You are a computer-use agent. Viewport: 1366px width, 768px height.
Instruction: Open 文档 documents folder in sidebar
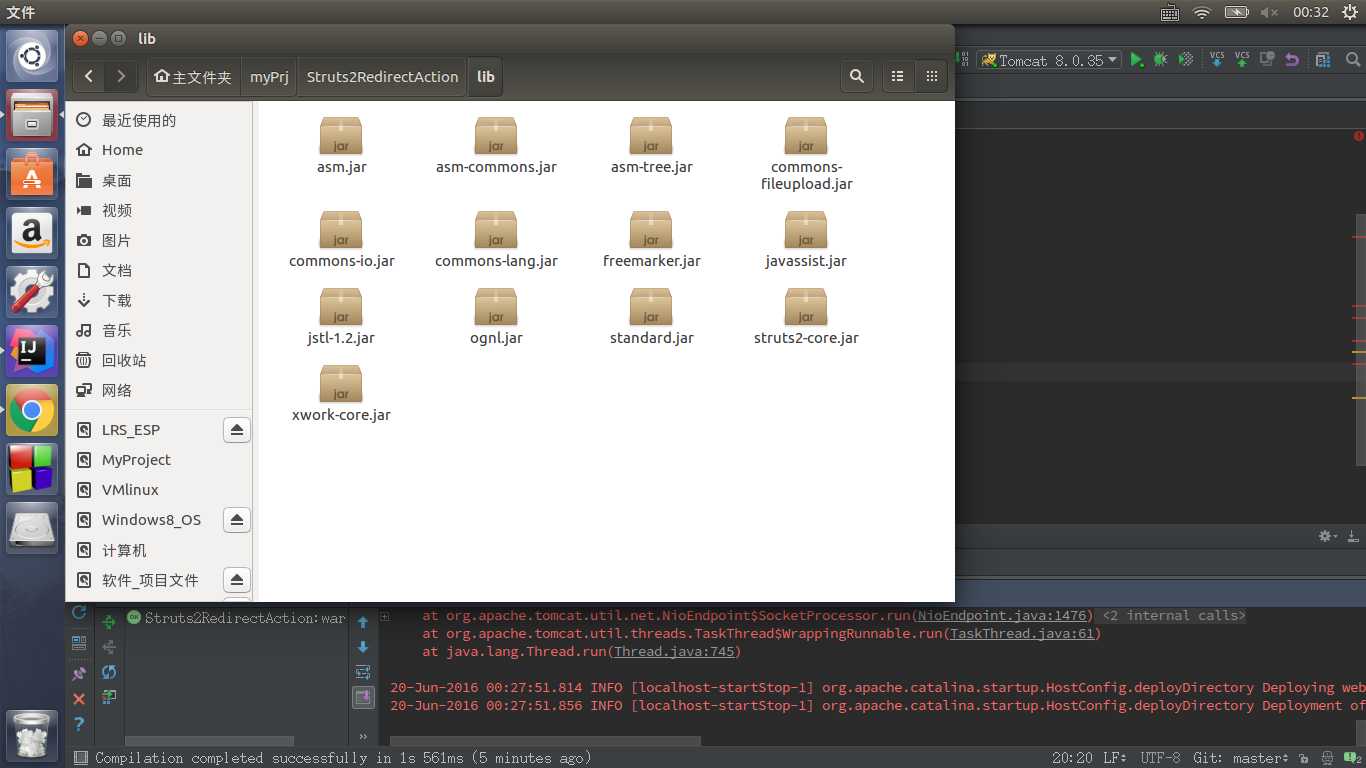[159, 270]
